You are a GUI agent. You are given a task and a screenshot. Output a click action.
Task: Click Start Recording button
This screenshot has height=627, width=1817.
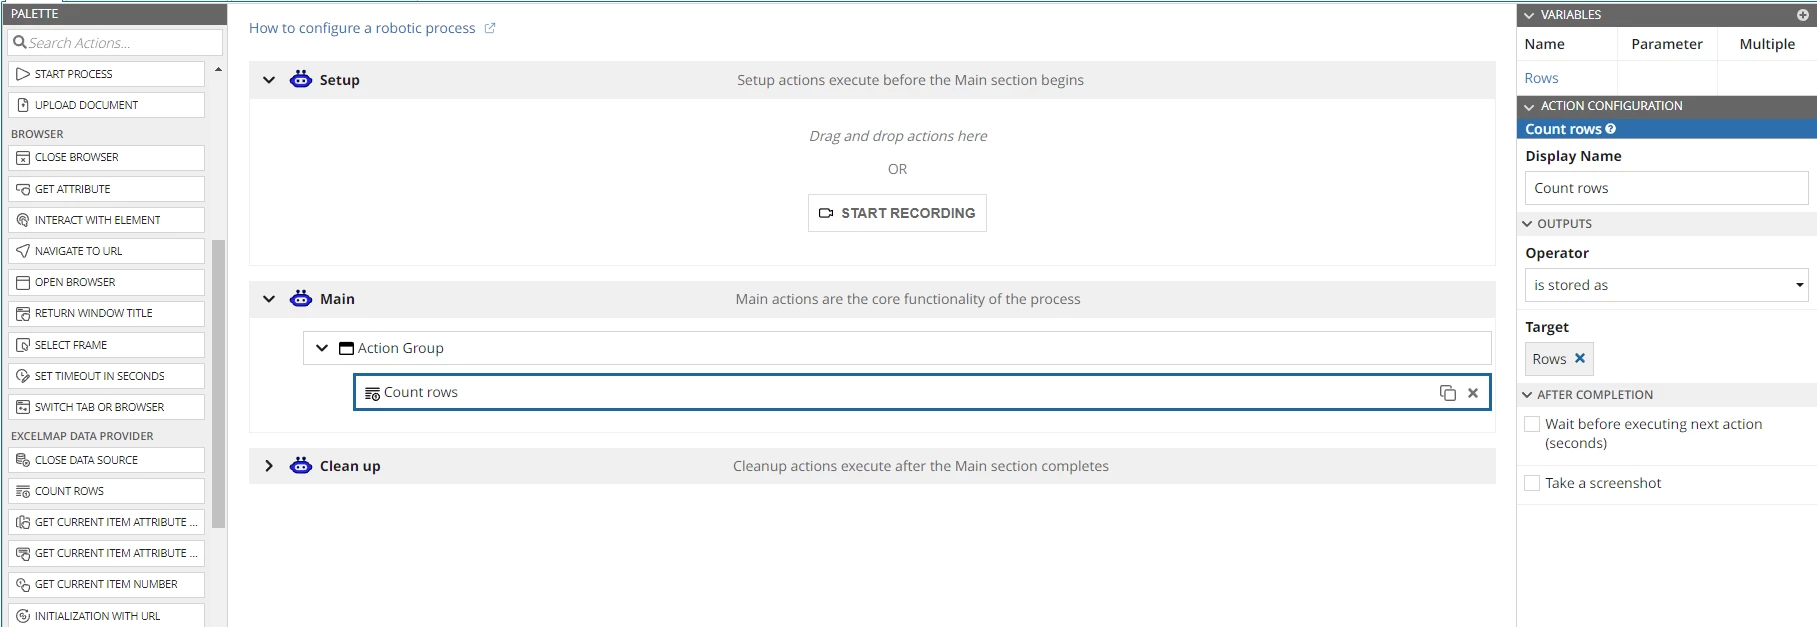pos(897,213)
